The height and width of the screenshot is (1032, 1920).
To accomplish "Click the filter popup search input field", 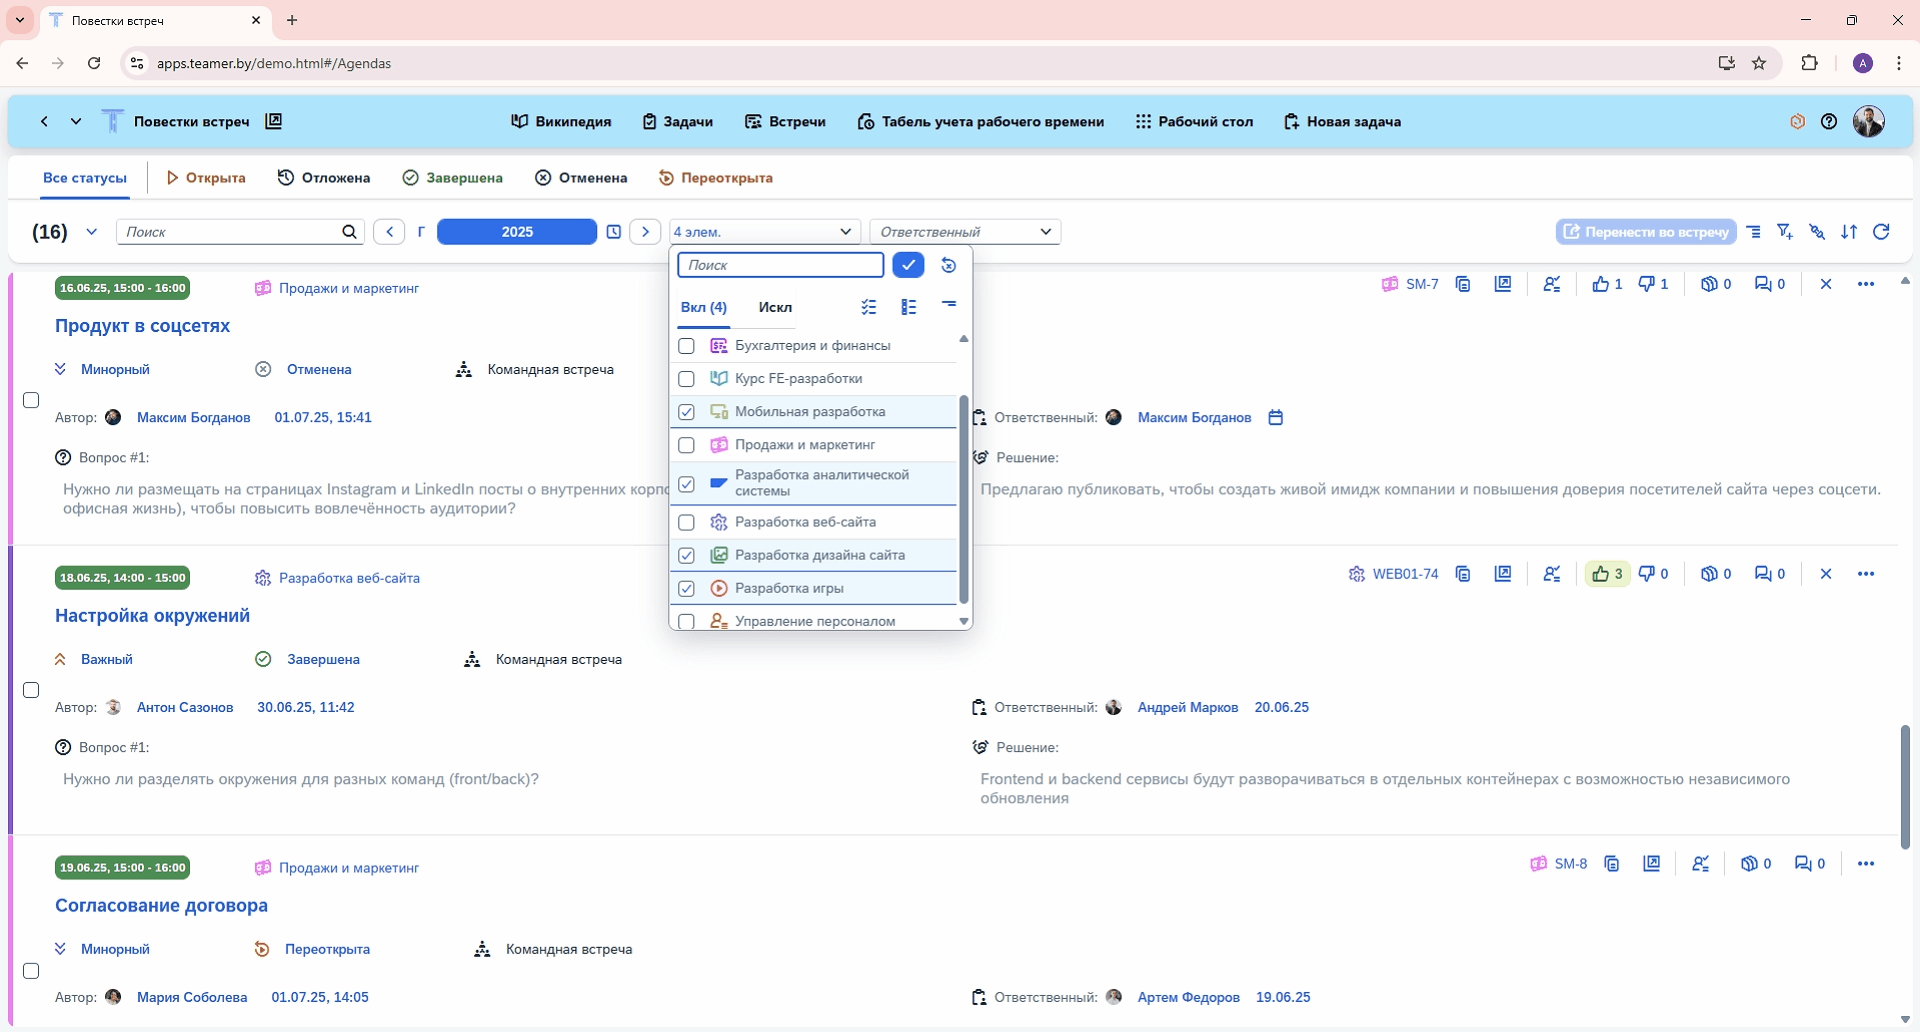I will 780,265.
